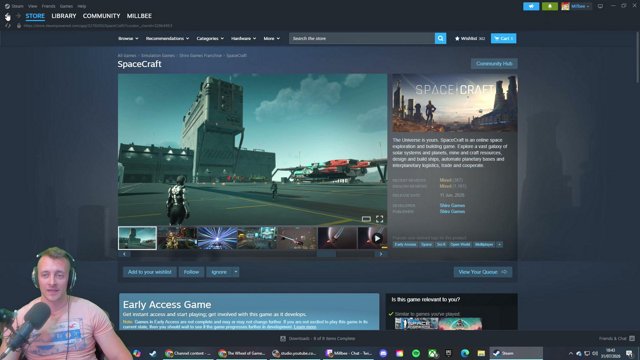Open the Steam menu
The image size is (640, 360).
coord(18,6)
